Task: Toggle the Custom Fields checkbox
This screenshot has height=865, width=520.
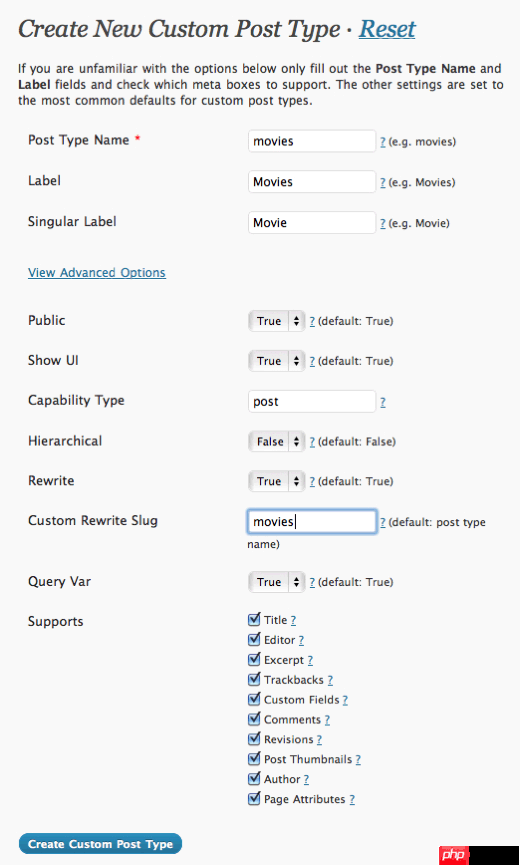Action: tap(254, 699)
